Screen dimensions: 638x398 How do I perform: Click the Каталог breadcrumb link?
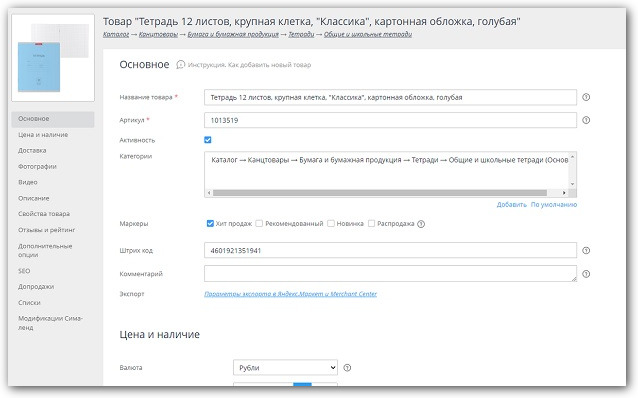point(116,34)
